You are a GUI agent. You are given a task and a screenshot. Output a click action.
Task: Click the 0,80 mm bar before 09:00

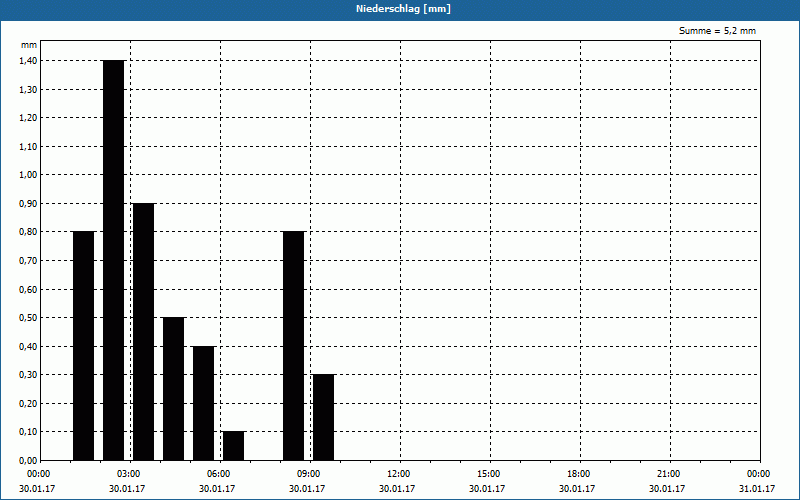[293, 346]
